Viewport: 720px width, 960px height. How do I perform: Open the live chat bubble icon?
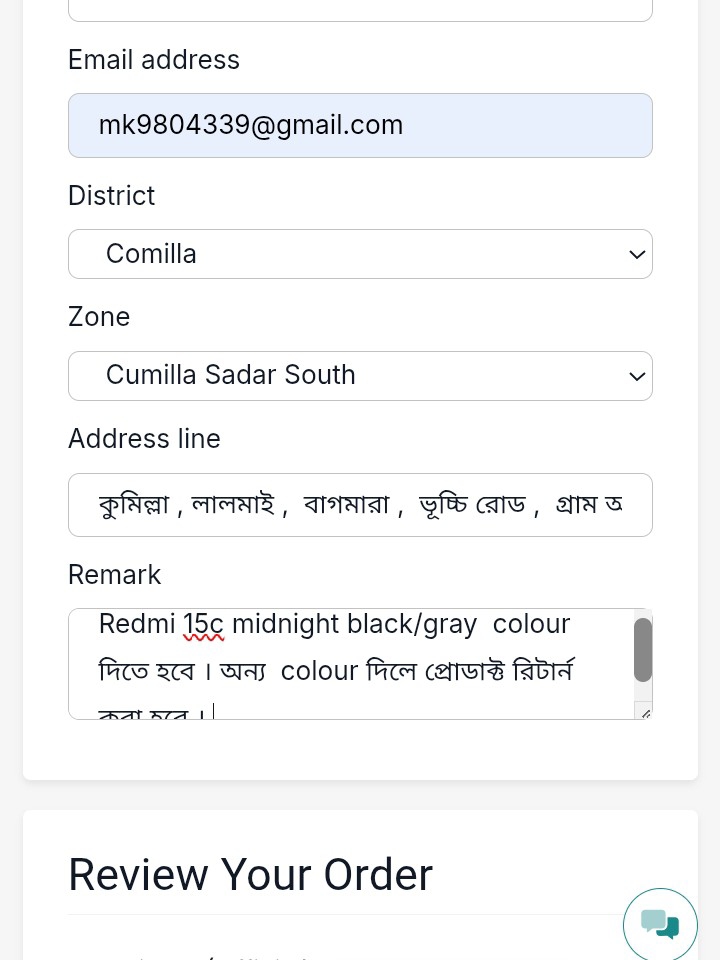(x=660, y=925)
